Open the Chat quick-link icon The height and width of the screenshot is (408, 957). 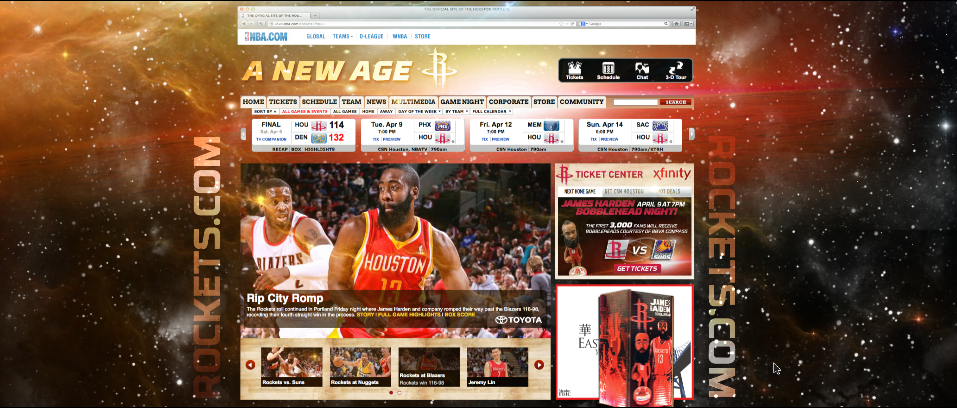click(641, 70)
